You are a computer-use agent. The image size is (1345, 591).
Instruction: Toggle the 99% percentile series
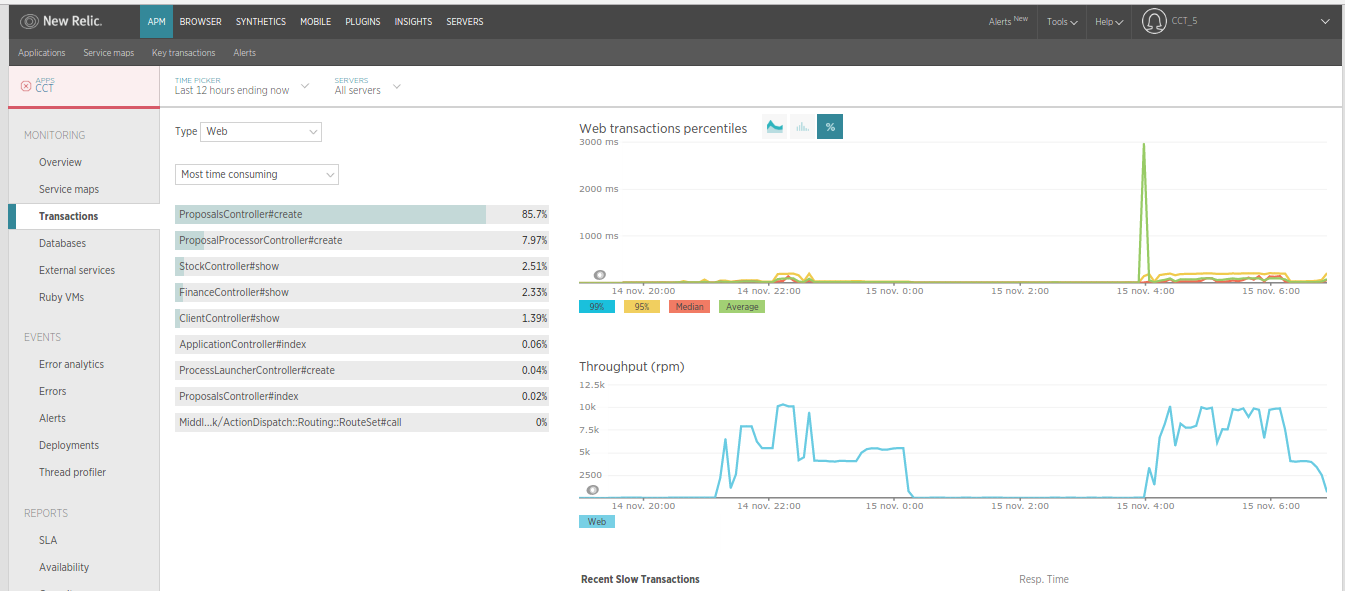pos(596,307)
